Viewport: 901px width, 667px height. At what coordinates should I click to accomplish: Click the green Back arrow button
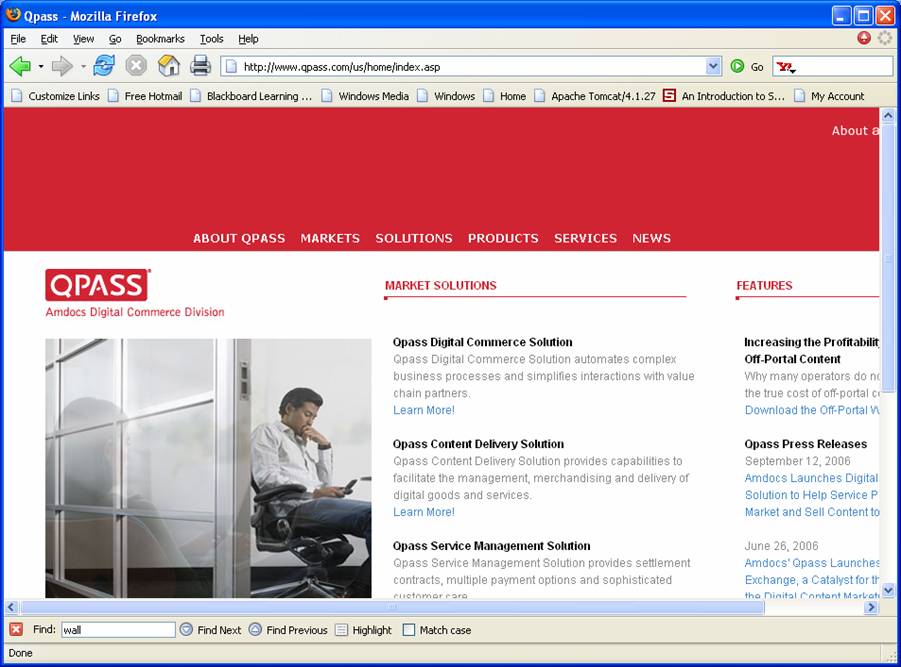[20, 67]
